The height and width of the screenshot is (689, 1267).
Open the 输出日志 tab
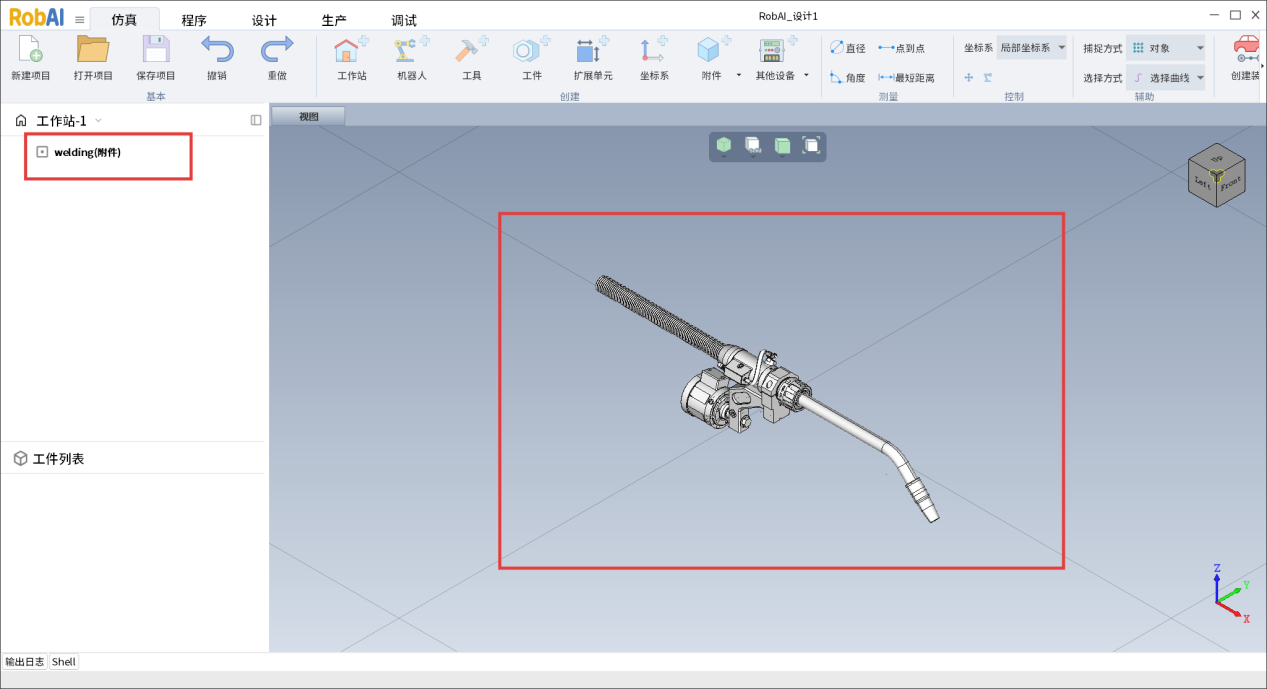click(25, 662)
